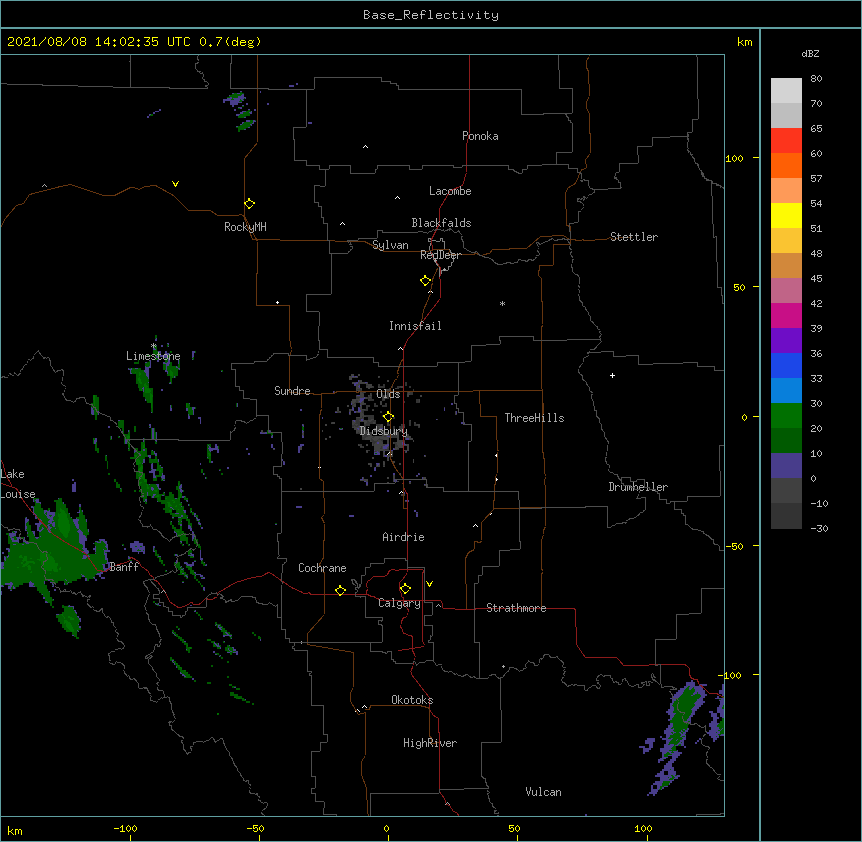The height and width of the screenshot is (842, 862).
Task: Click the Banff label
Action: 124,567
